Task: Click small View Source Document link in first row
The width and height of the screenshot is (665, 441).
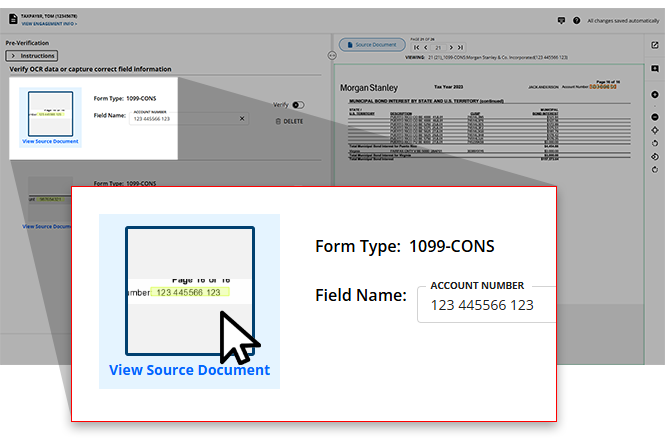Action: tap(50, 141)
